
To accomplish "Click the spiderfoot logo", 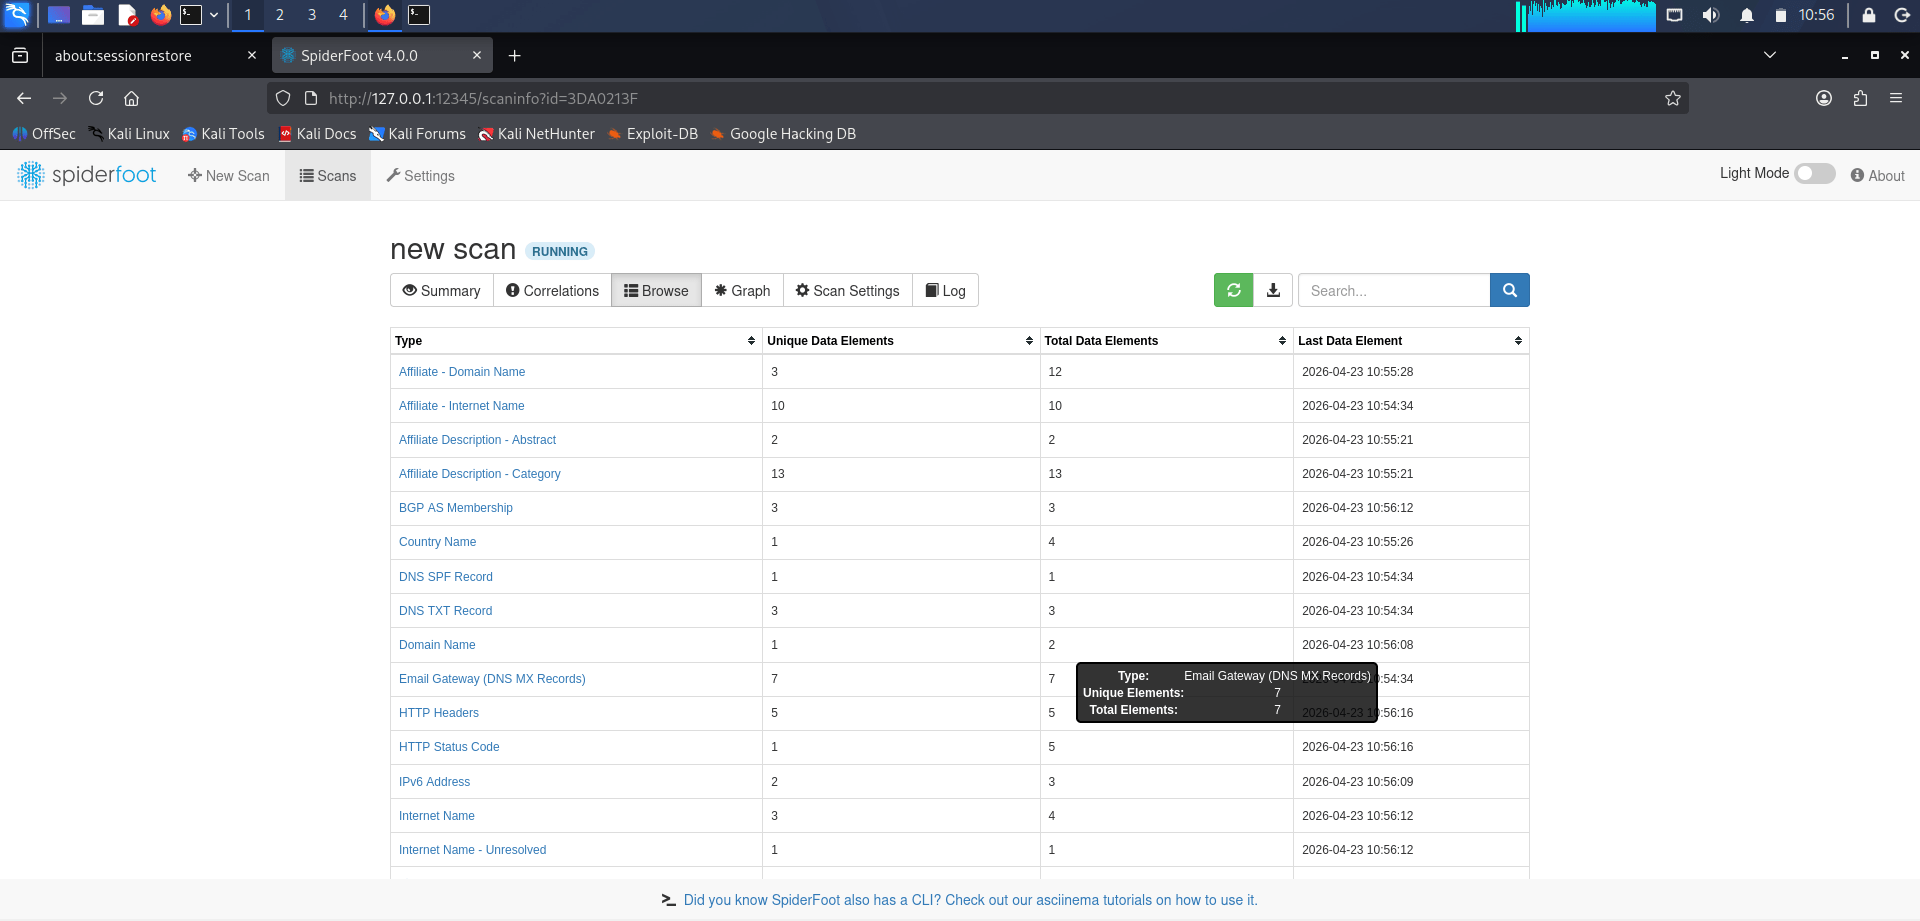I will coord(87,175).
